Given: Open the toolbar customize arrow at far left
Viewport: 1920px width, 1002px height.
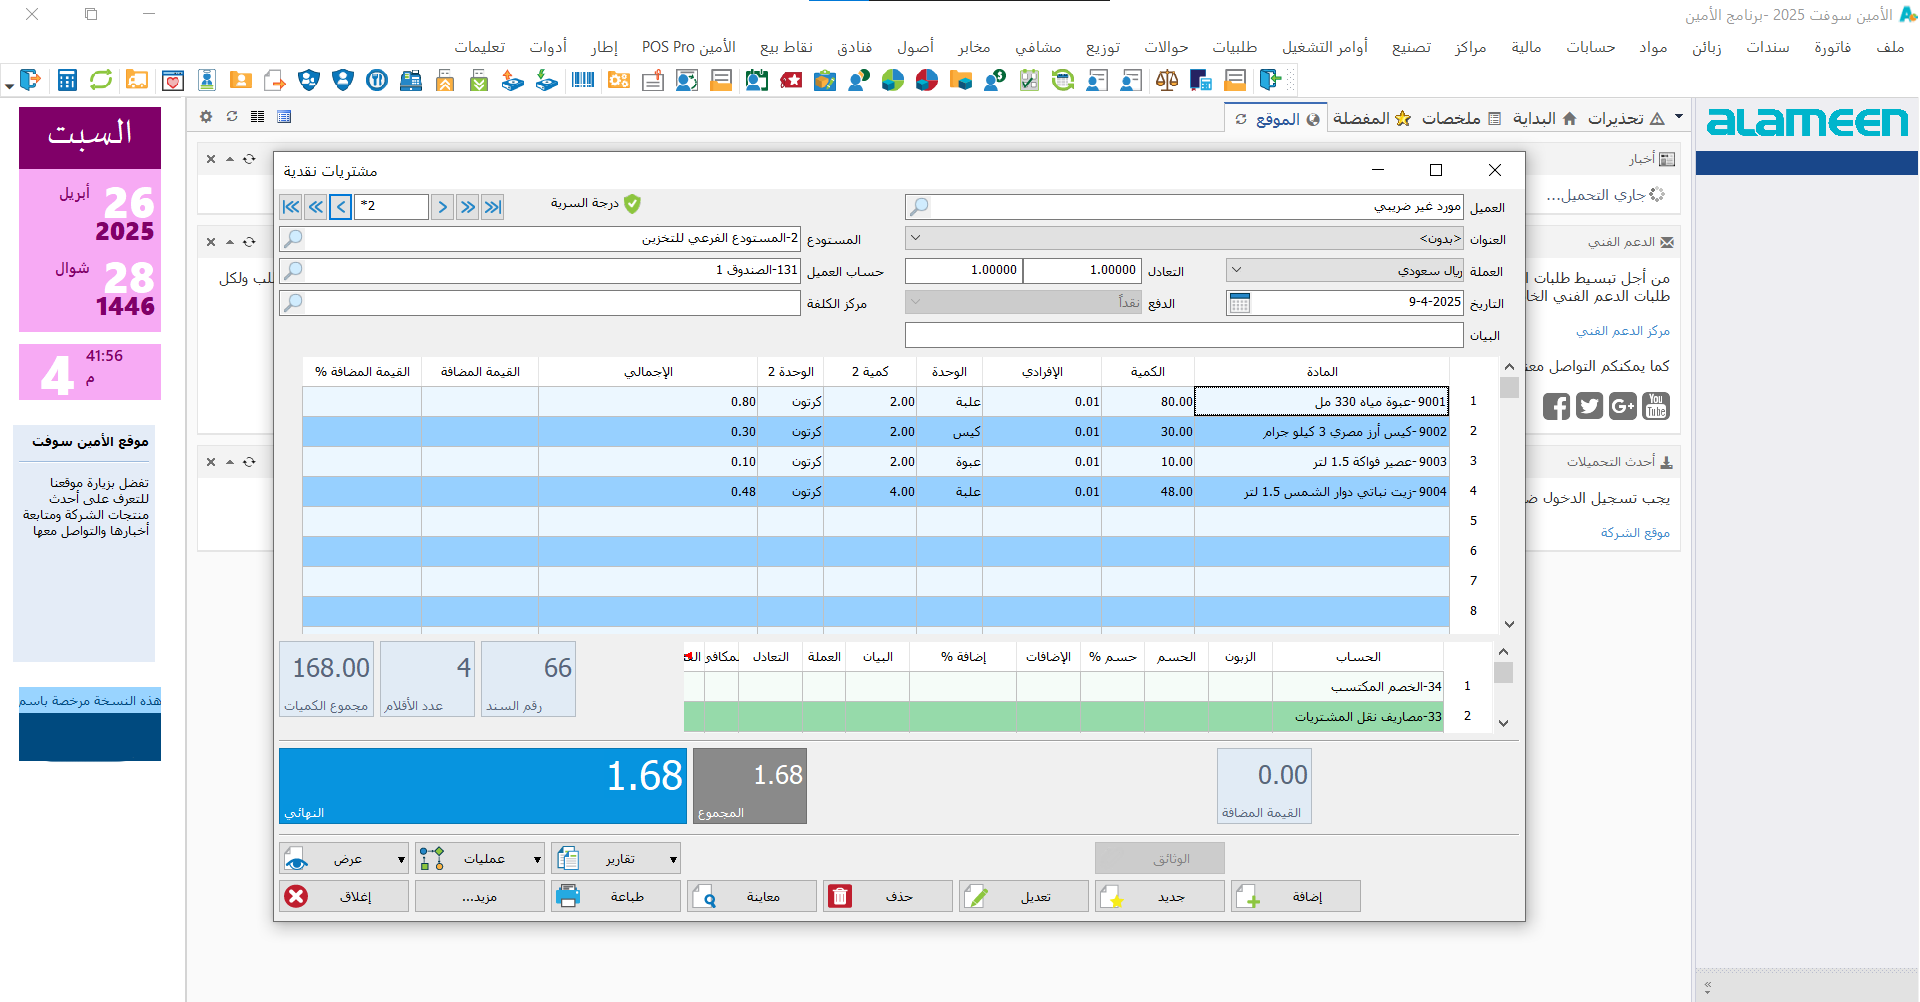Looking at the screenshot, I should tap(9, 86).
